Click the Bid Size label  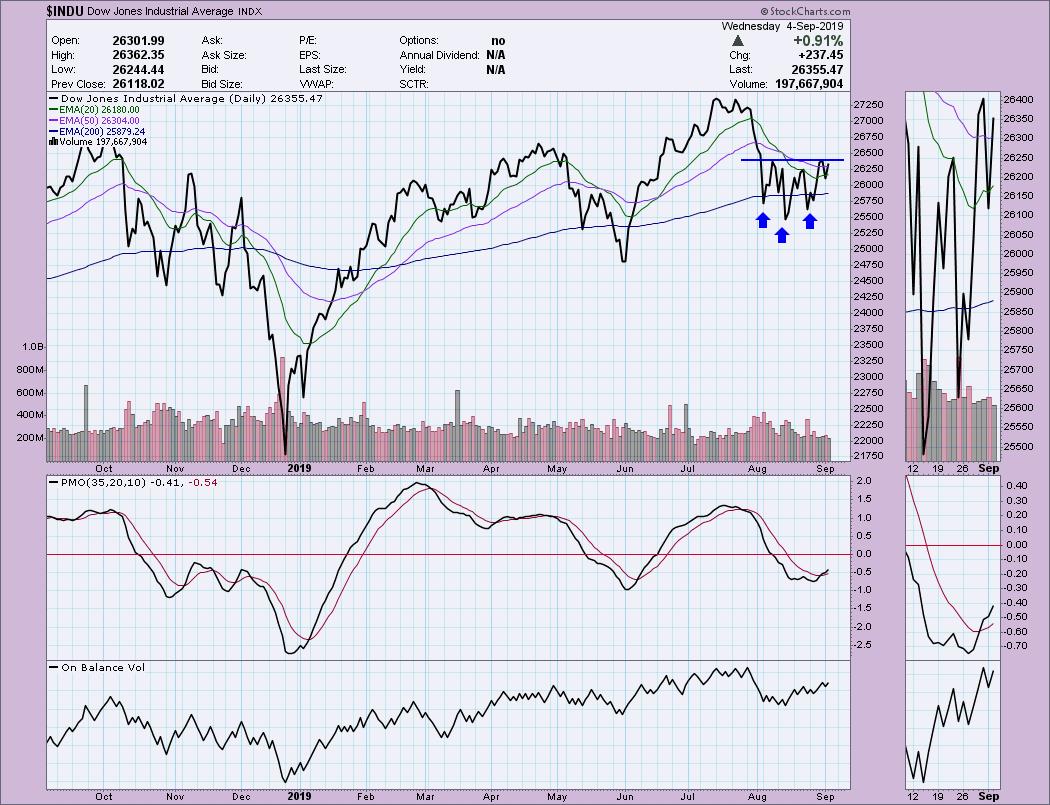(x=222, y=84)
